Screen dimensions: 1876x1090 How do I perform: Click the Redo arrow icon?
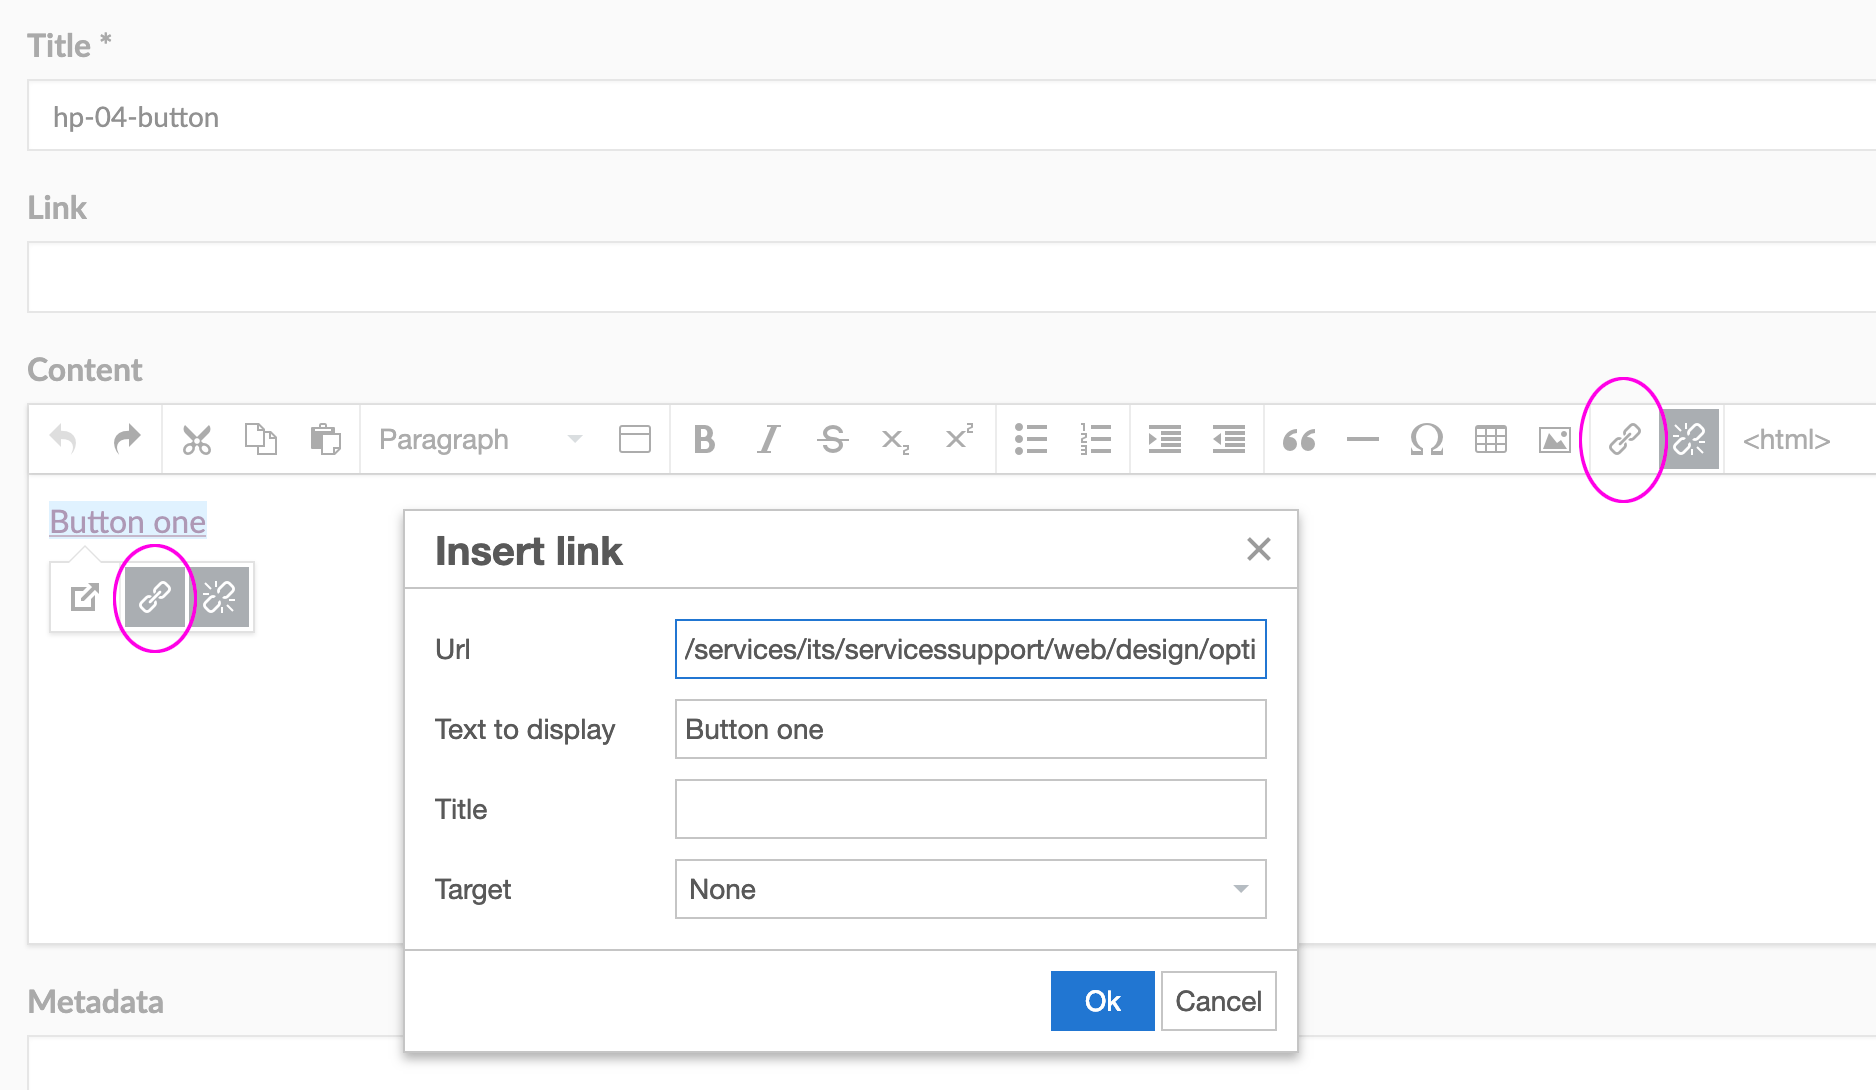click(x=127, y=439)
